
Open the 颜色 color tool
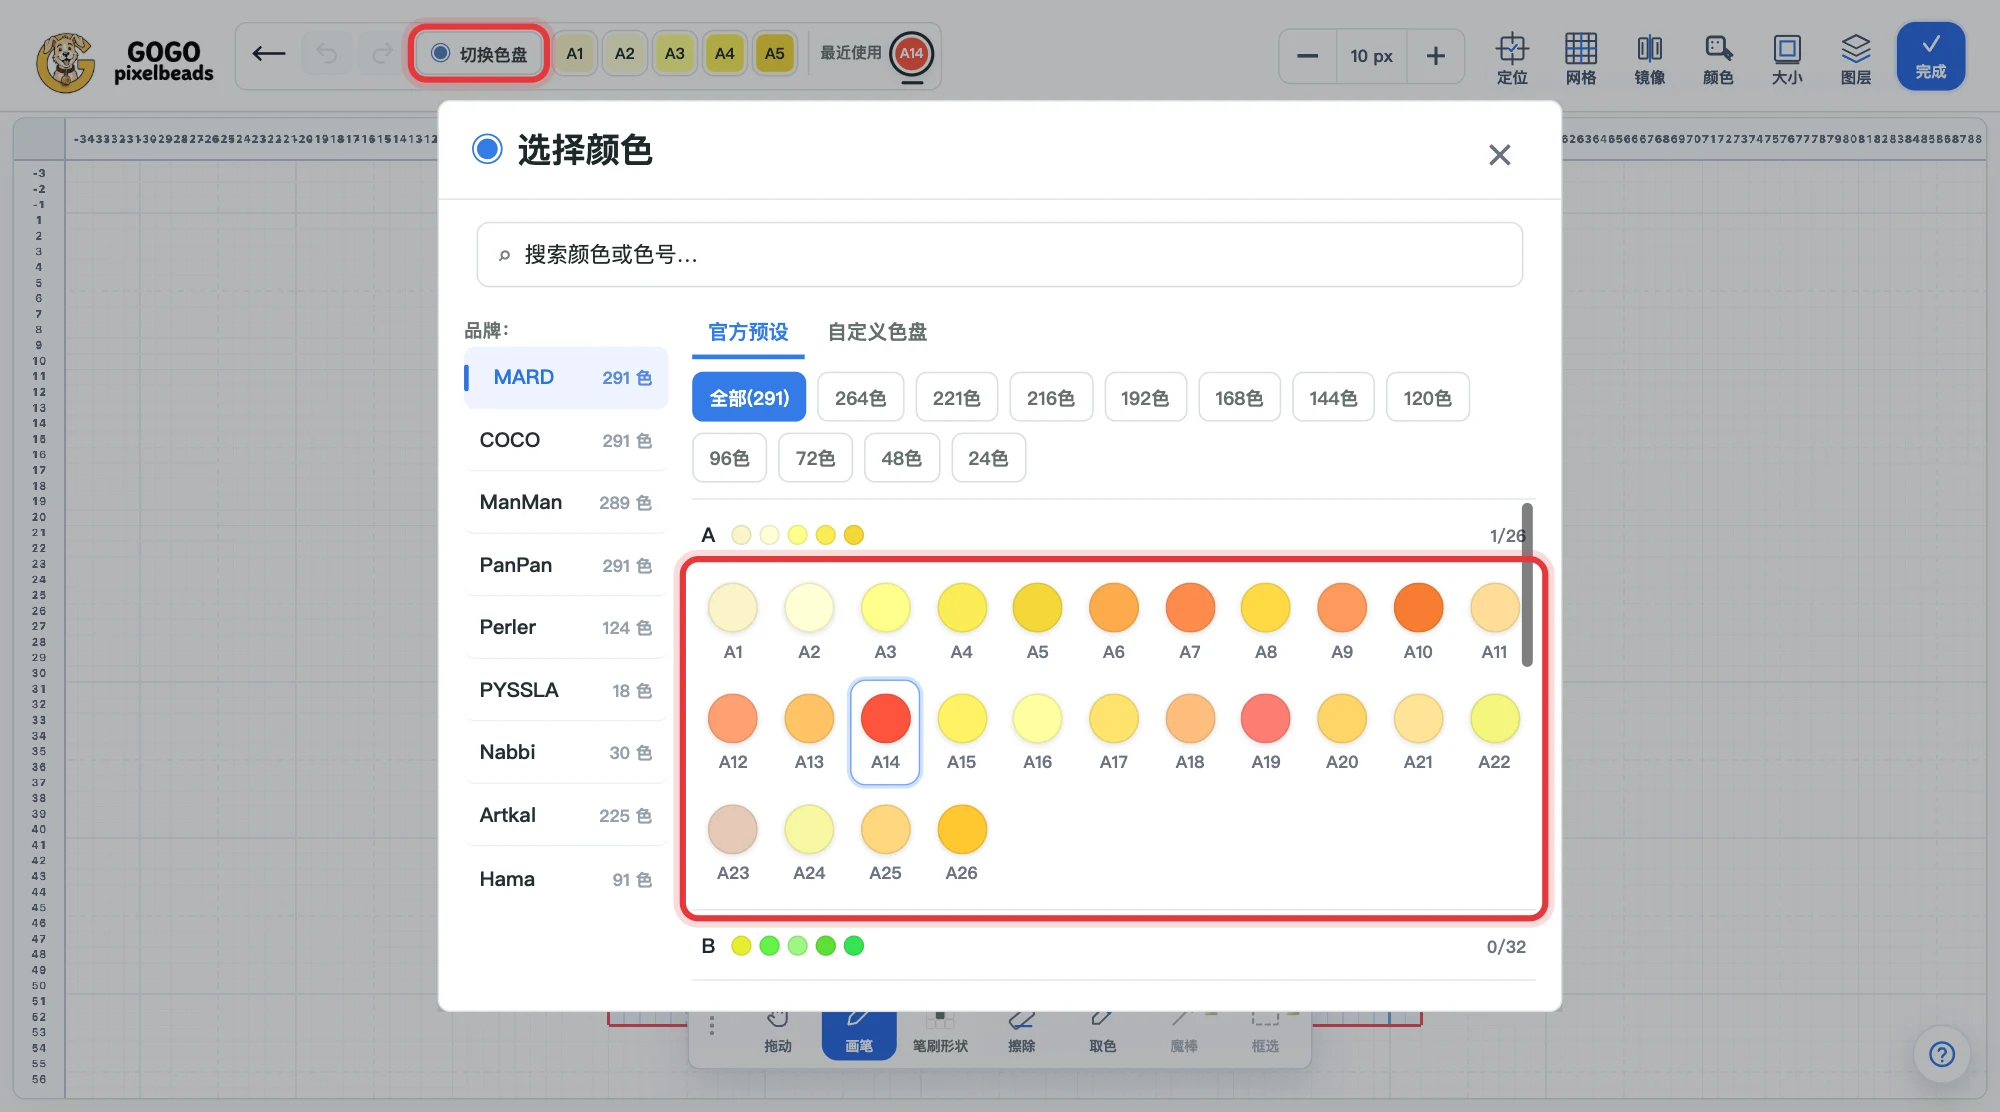tap(1718, 58)
